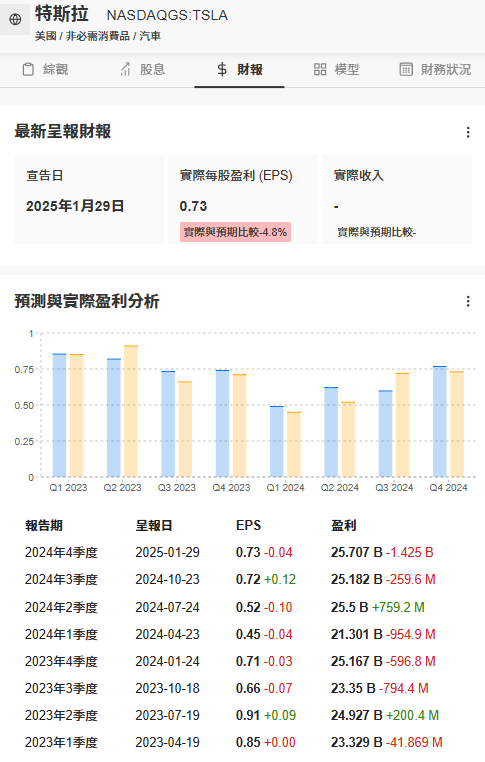Click the Q1 2024 blue bar

[277, 441]
